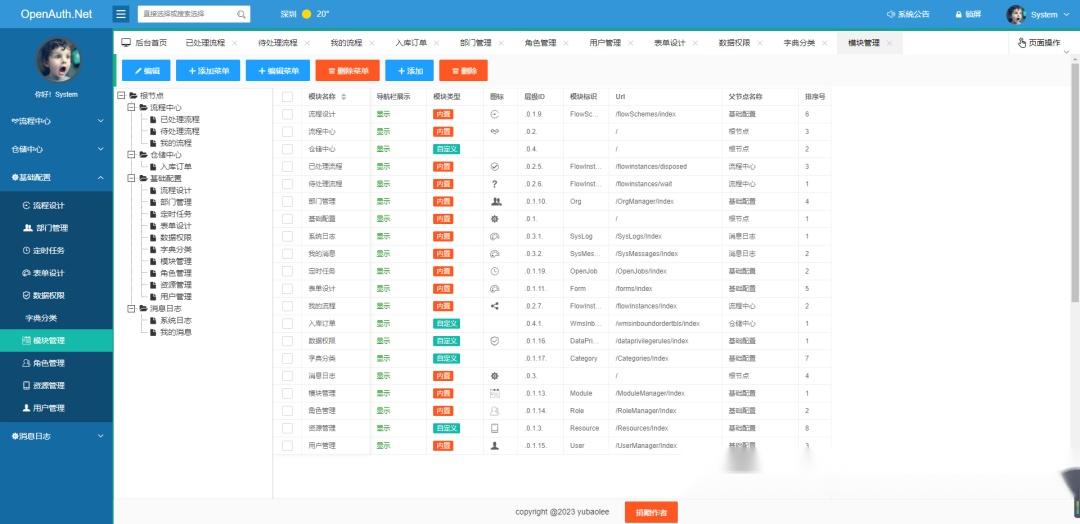Image resolution: width=1080 pixels, height=524 pixels.
Task: Switch to the 角色管理 tab
Action: point(540,43)
